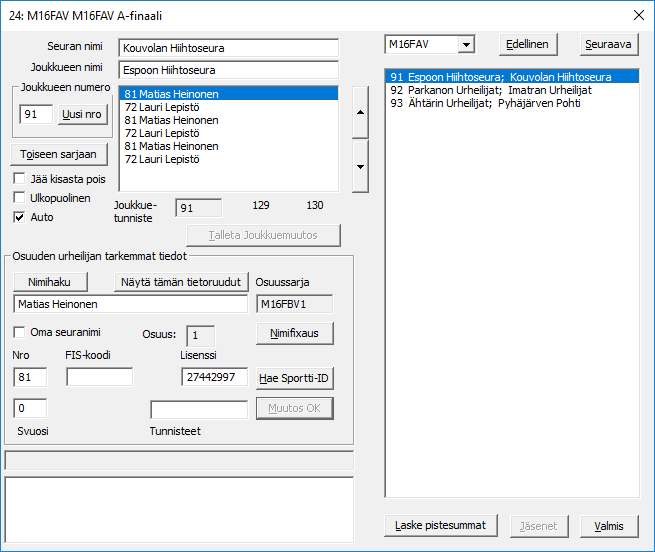Click Toiseen sarjaan button

(57, 154)
